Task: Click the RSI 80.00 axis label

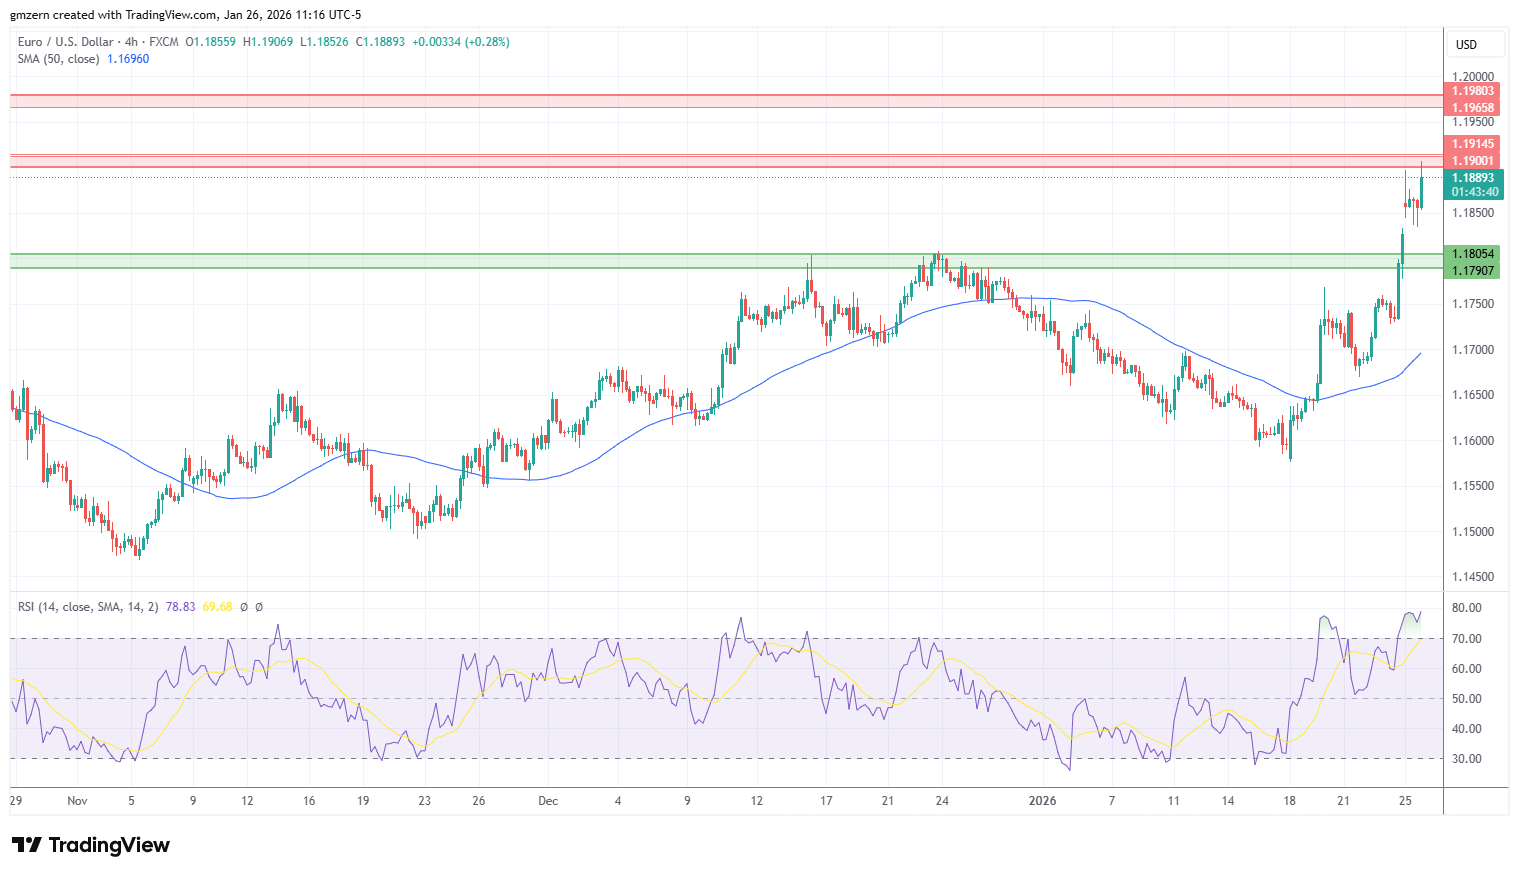Action: point(1467,608)
